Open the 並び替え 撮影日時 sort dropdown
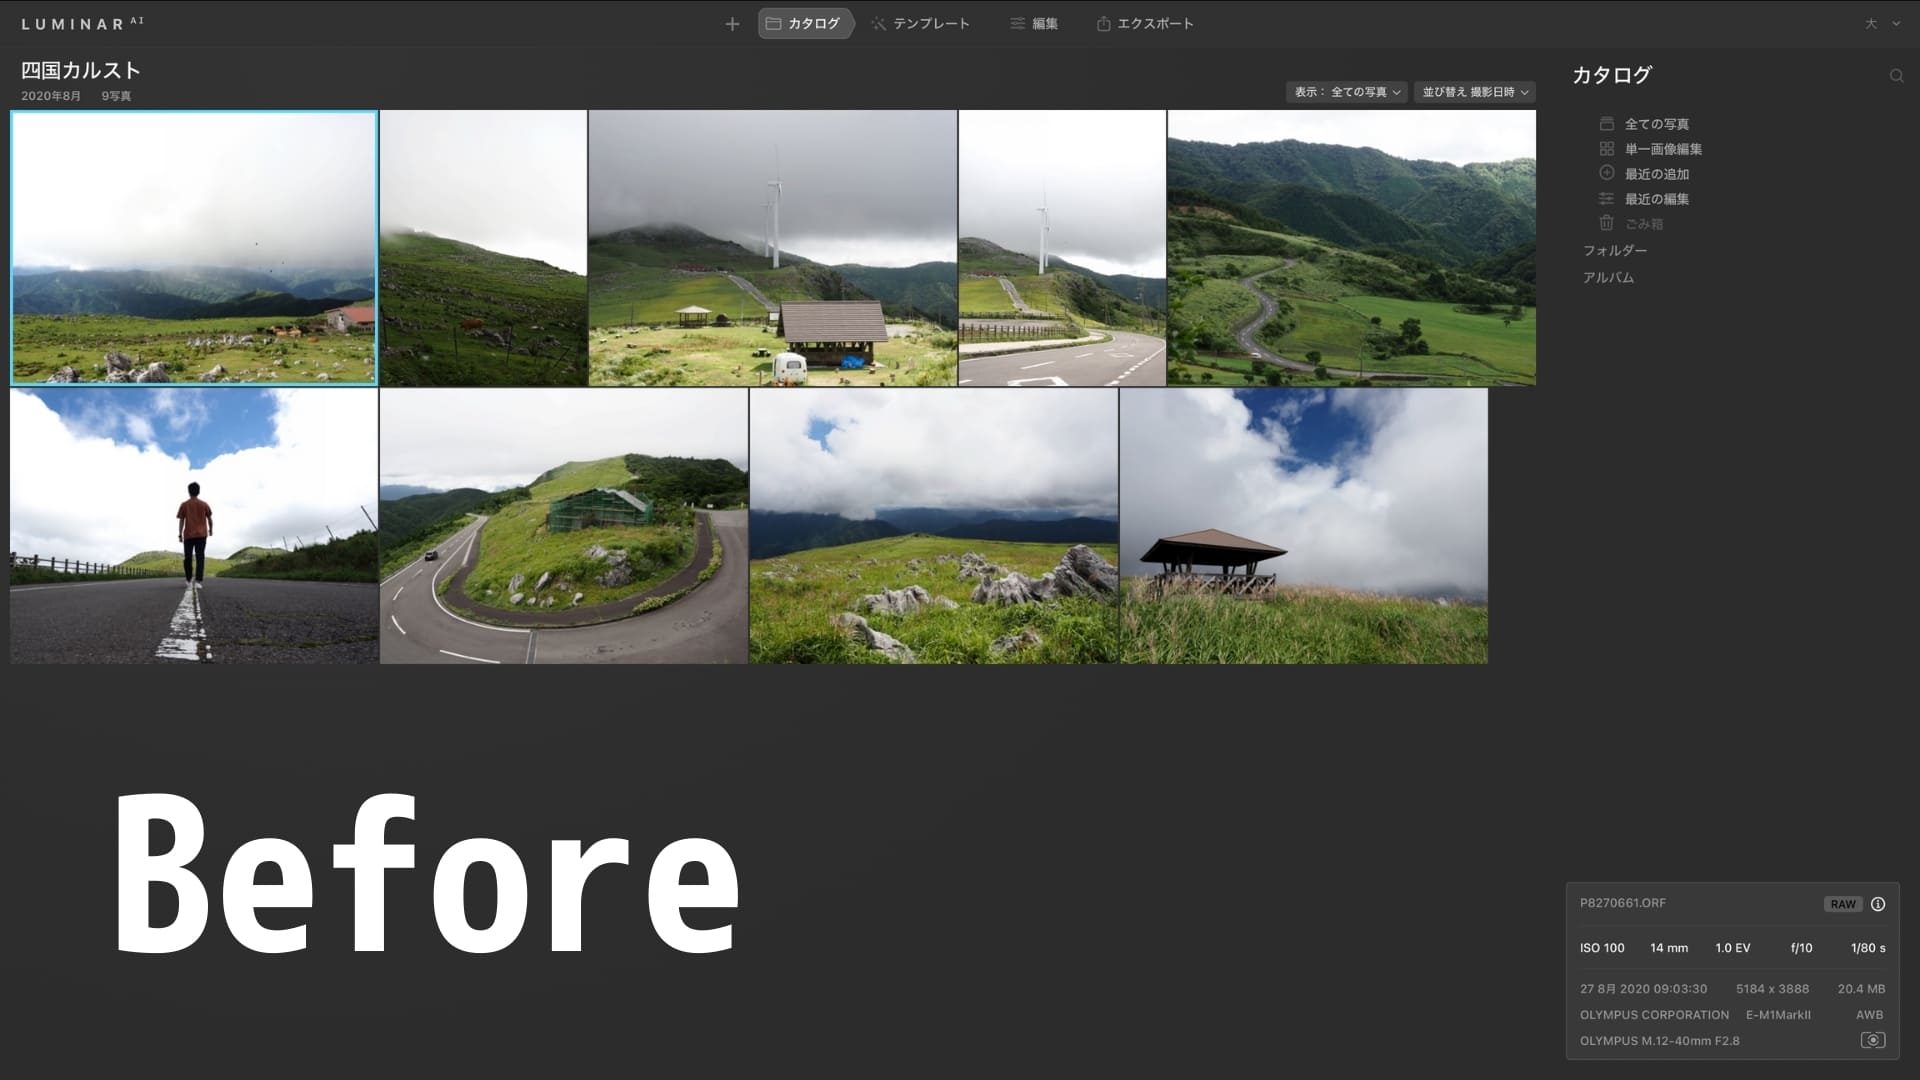The height and width of the screenshot is (1080, 1920). pyautogui.click(x=1474, y=92)
